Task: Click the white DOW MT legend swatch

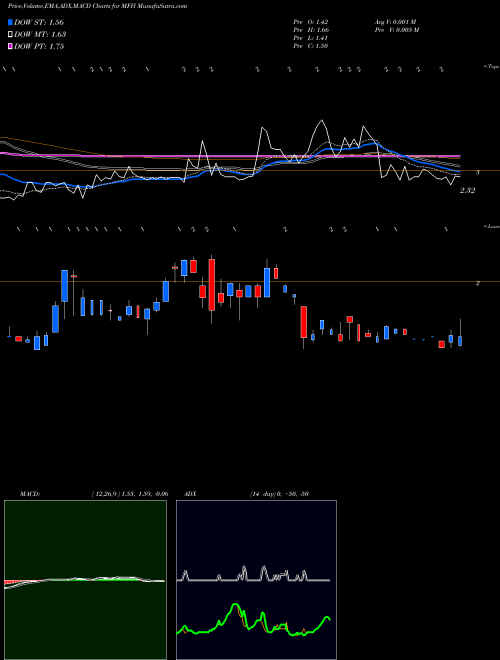Action: pyautogui.click(x=10, y=34)
